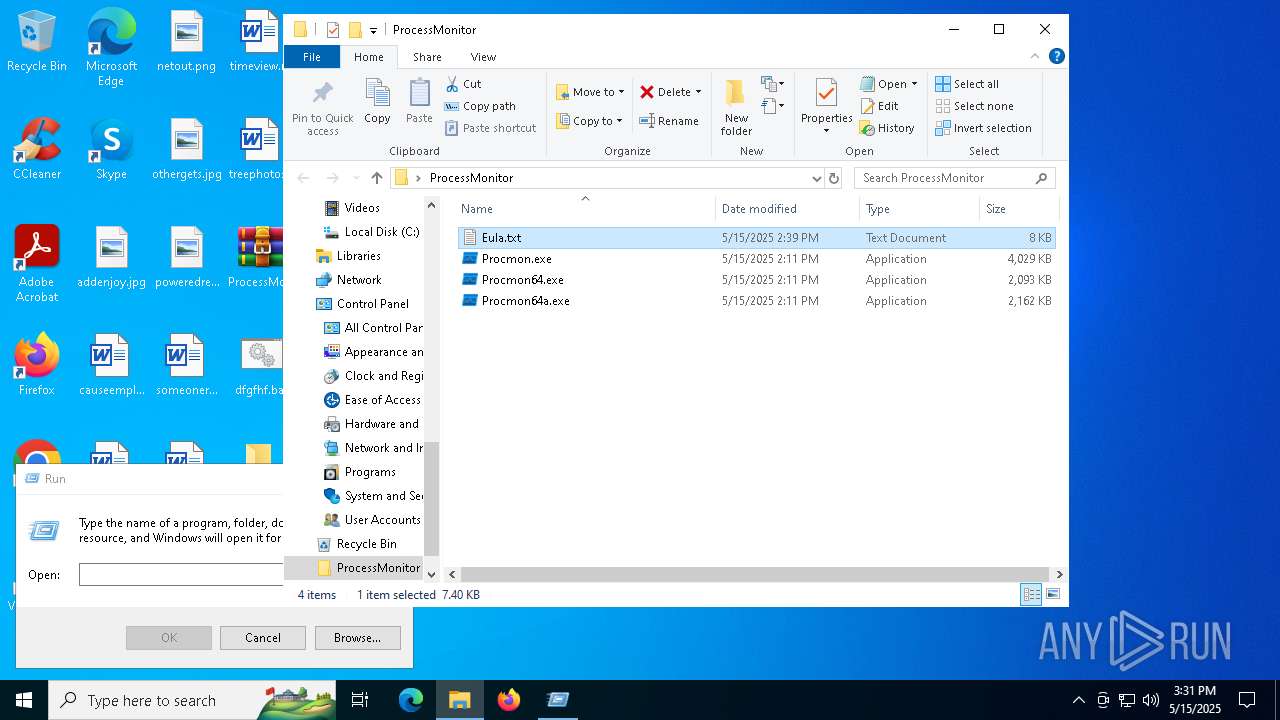Screen dimensions: 1280x720
Task: Click Copy path in ribbon
Action: point(480,106)
